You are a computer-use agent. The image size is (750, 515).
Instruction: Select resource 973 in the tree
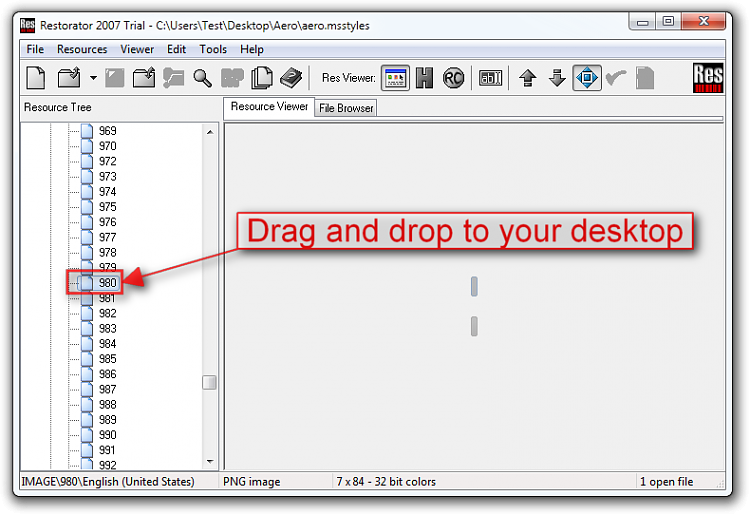pos(108,176)
